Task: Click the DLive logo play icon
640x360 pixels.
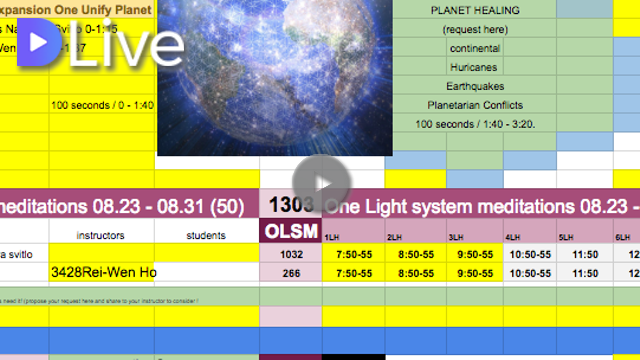Action: [x=40, y=42]
